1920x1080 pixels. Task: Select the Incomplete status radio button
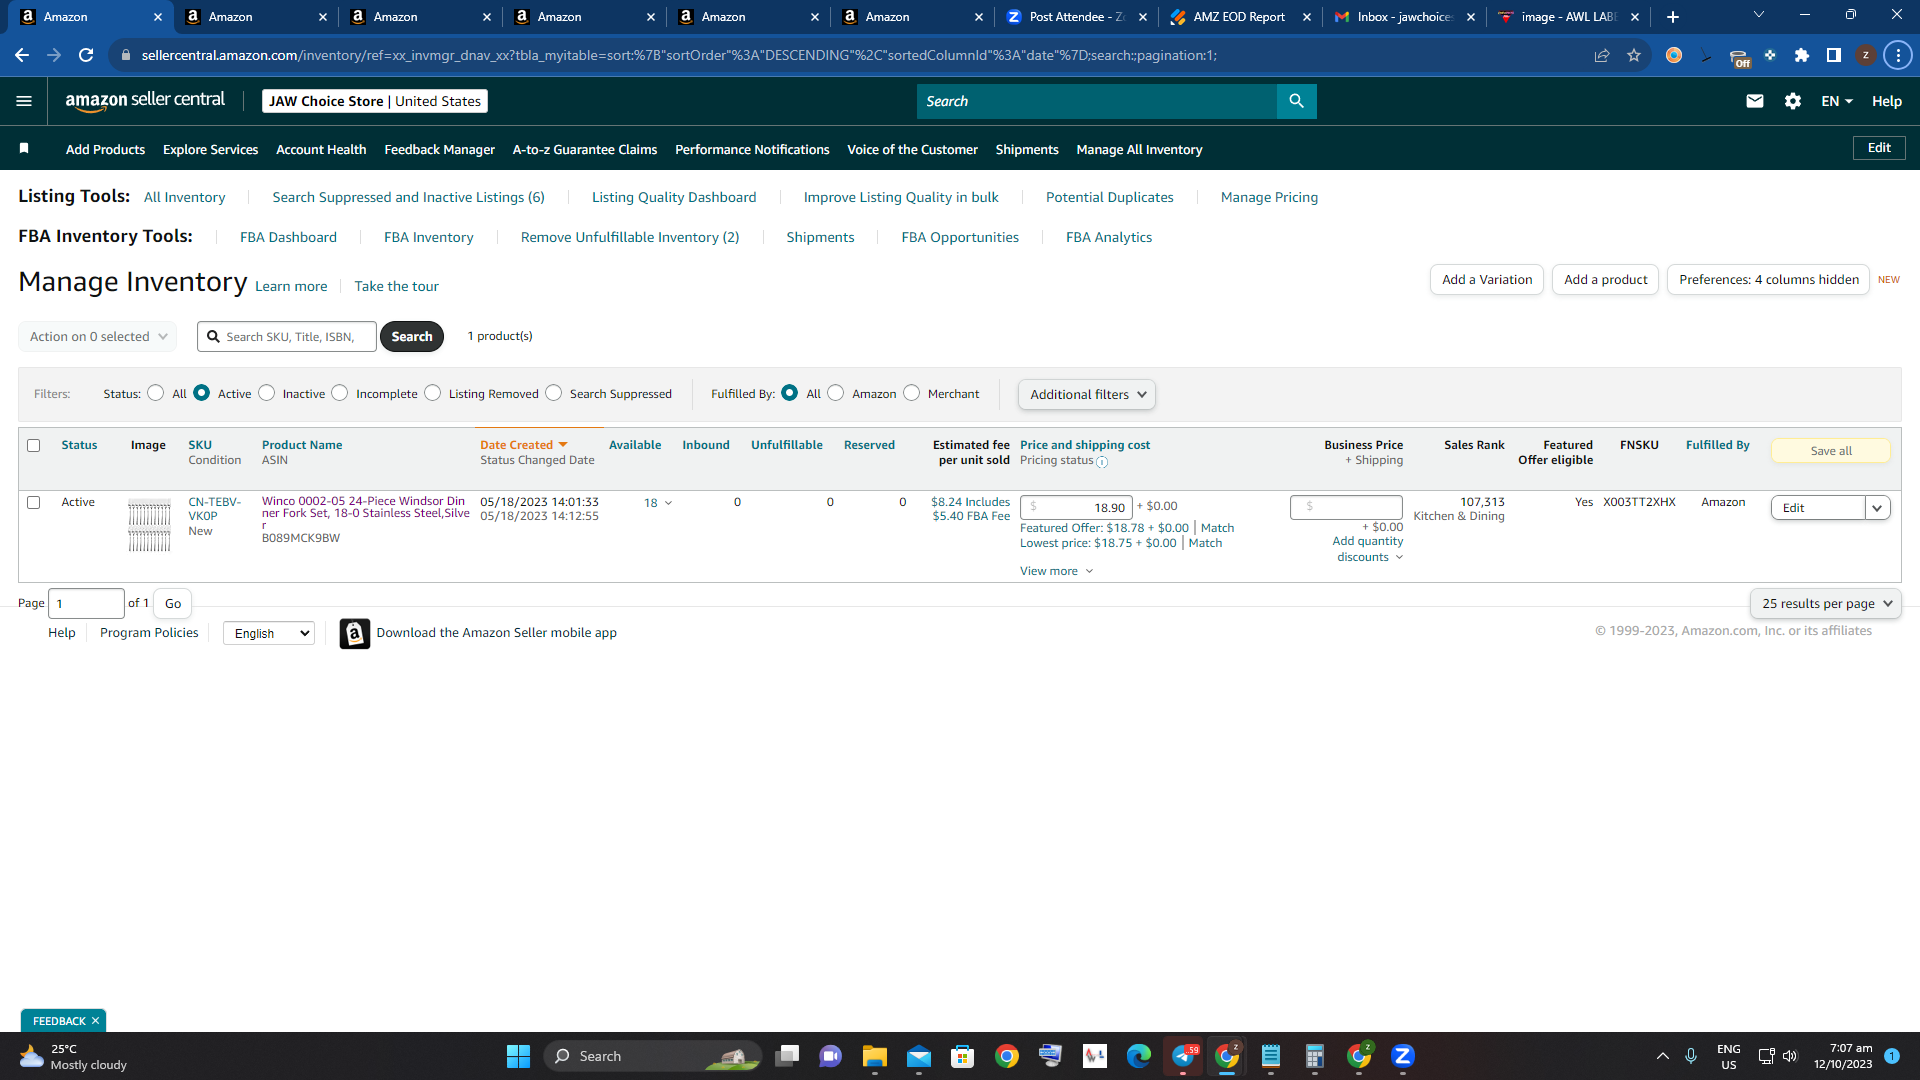[x=340, y=393]
